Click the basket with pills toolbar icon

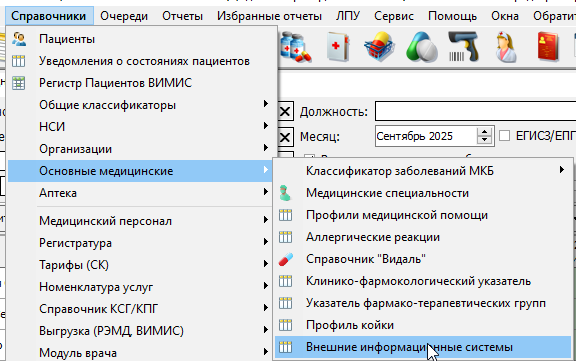tap(379, 47)
